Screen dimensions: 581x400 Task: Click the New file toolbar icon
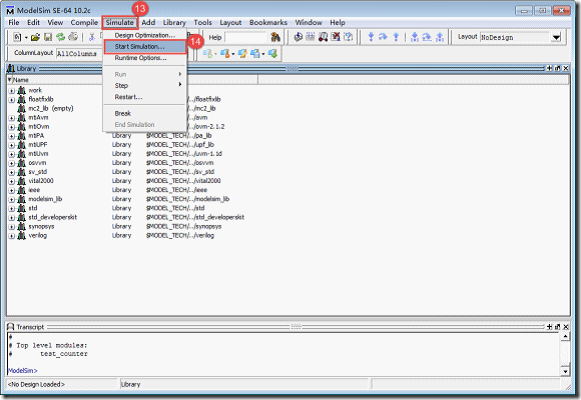tap(17, 37)
